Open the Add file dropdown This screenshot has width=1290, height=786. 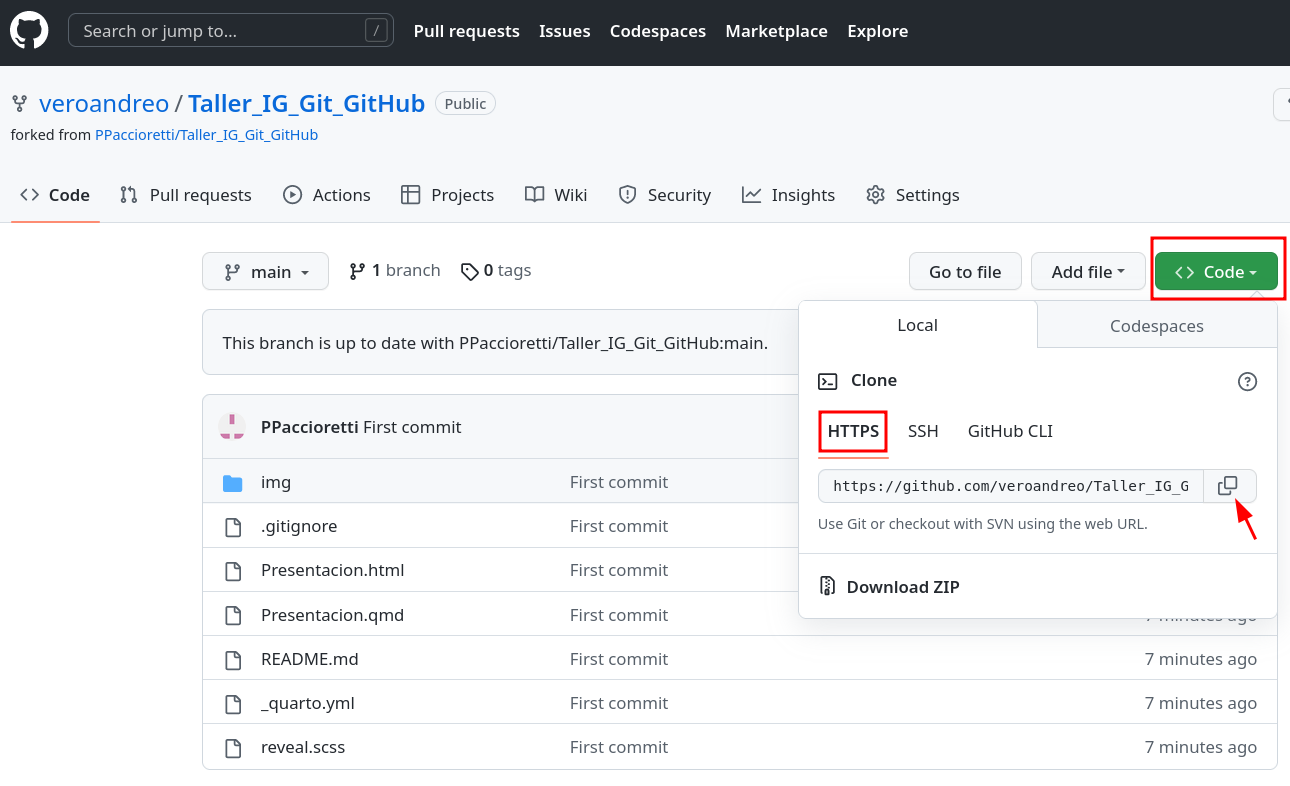(x=1087, y=271)
